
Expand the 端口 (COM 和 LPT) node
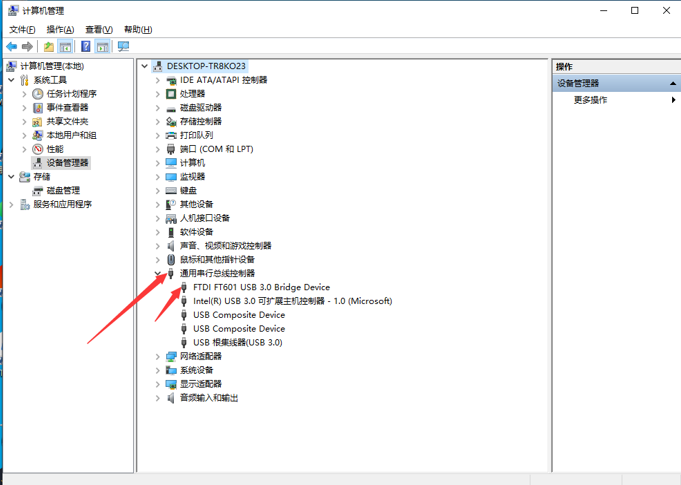pos(158,149)
